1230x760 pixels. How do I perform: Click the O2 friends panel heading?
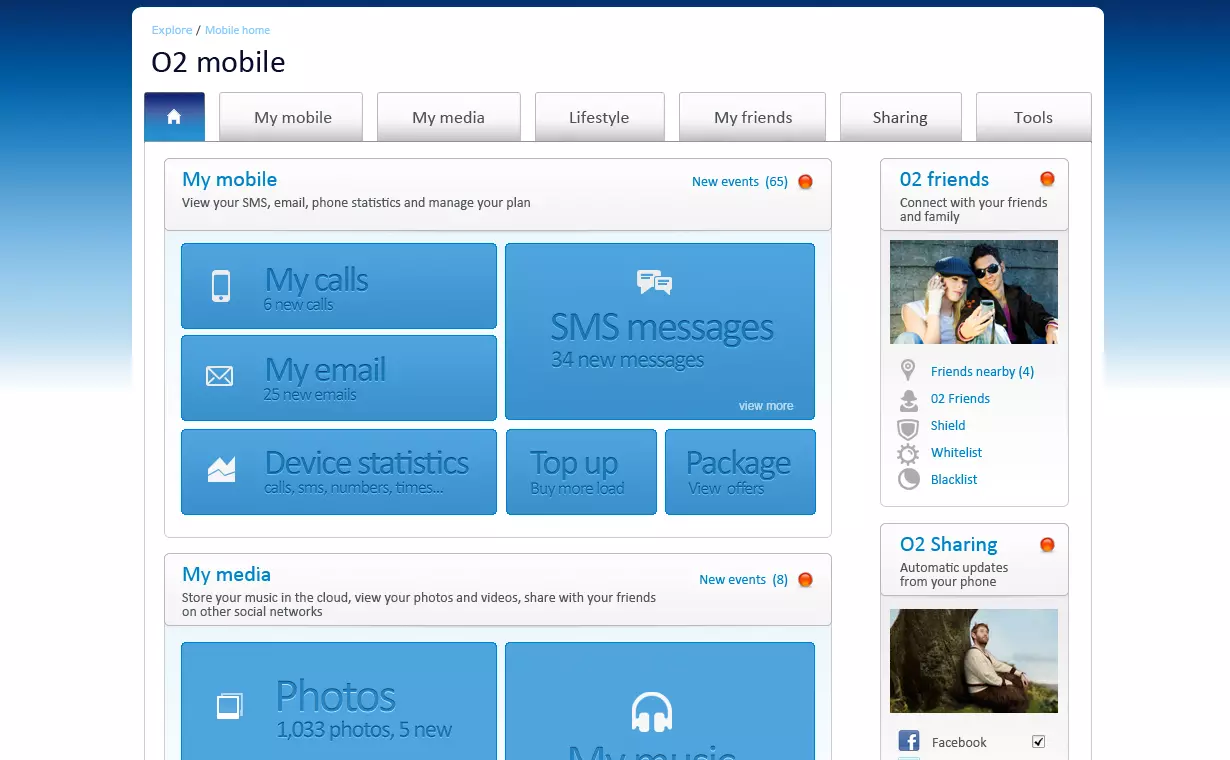tap(944, 180)
